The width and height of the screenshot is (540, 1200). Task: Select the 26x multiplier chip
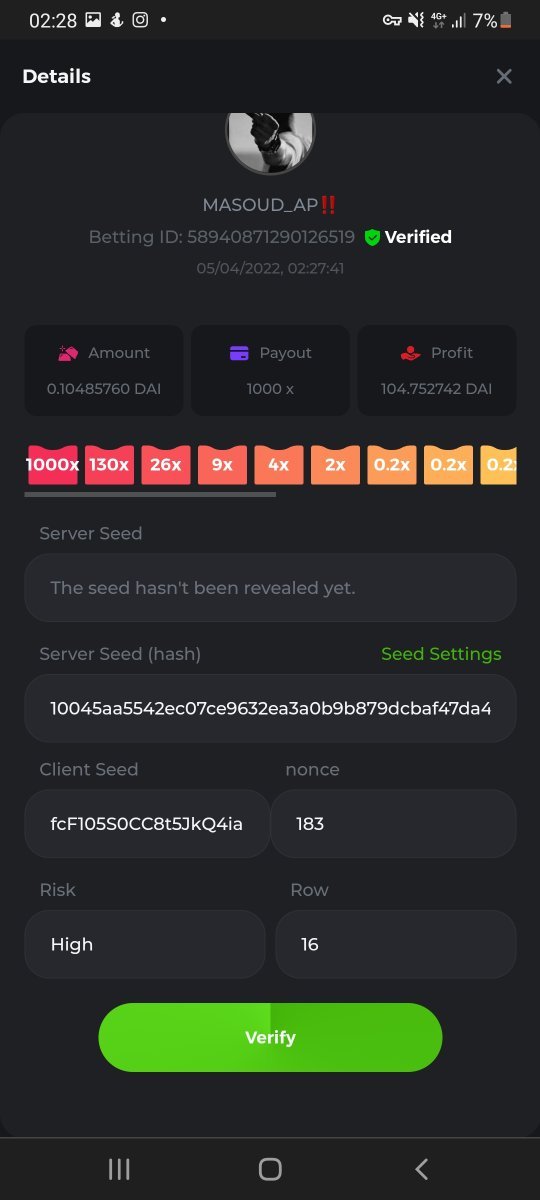point(166,465)
